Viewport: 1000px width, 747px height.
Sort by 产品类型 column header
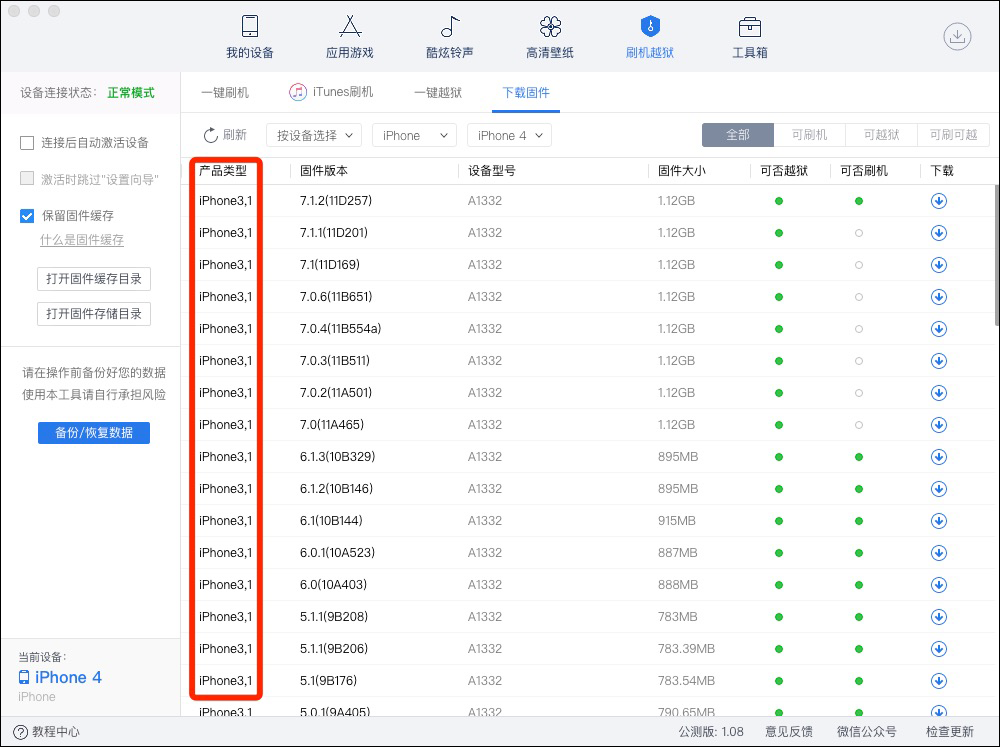click(x=223, y=171)
